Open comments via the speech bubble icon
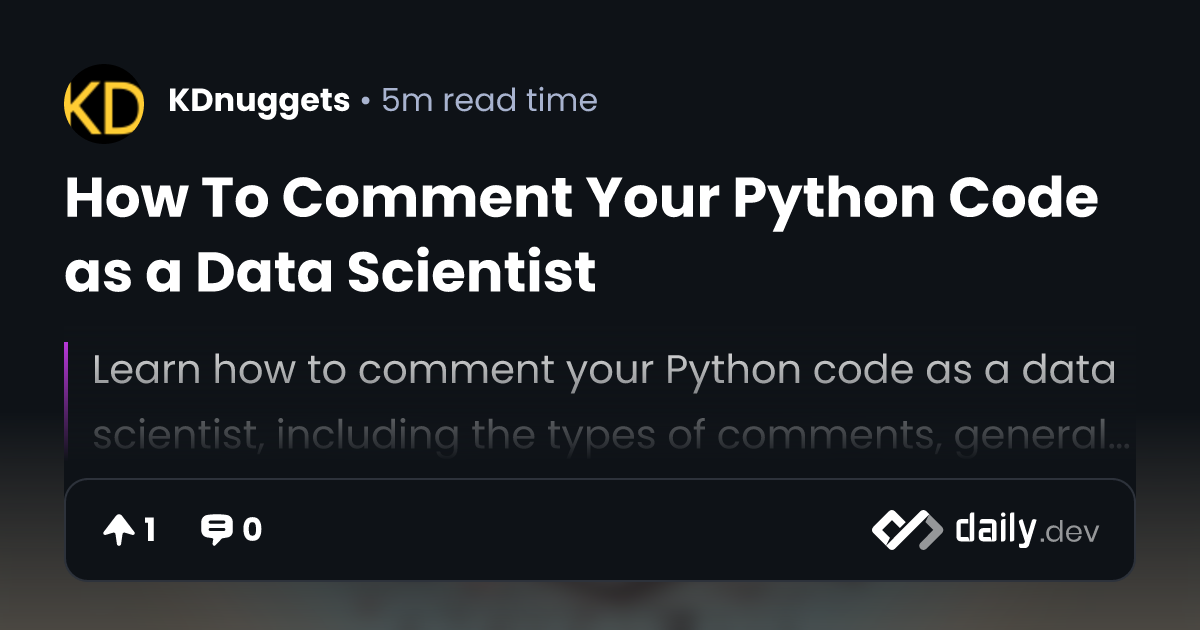This screenshot has height=630, width=1200. (216, 530)
